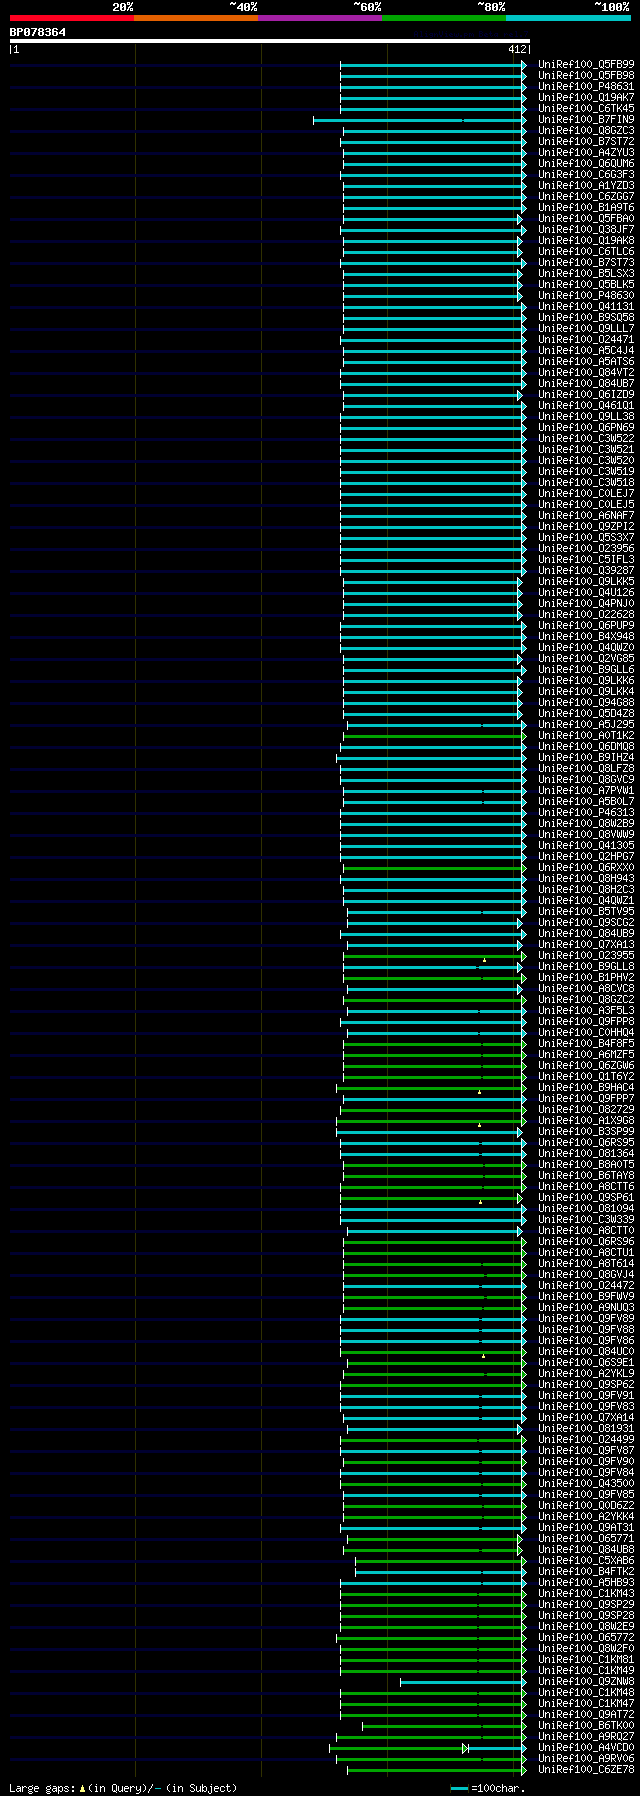Open hit link UniRef100_B3SP99

point(586,1131)
